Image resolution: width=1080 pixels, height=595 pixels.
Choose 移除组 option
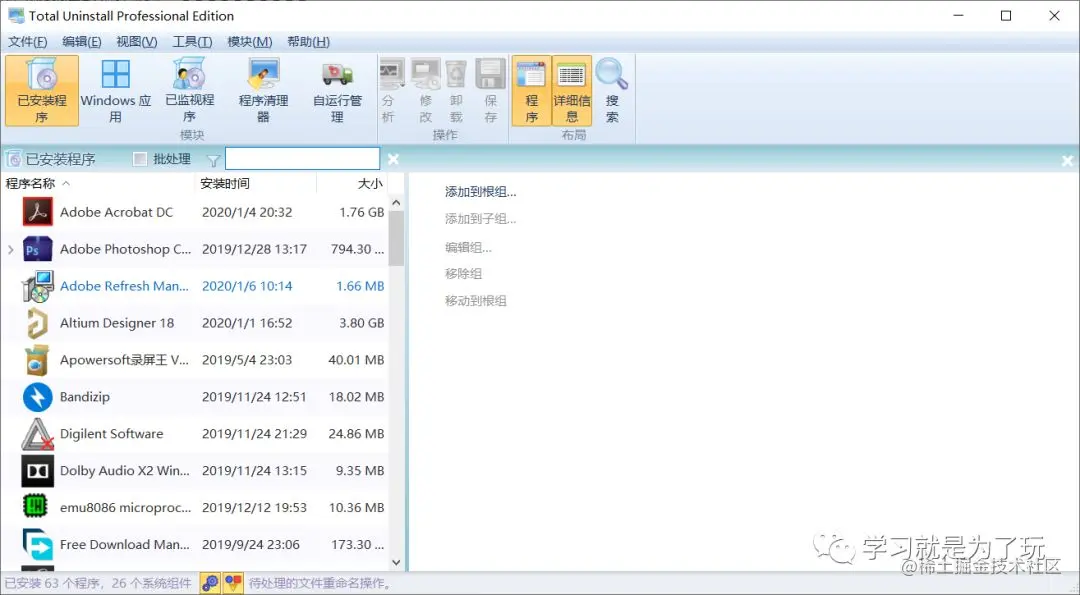pos(463,273)
